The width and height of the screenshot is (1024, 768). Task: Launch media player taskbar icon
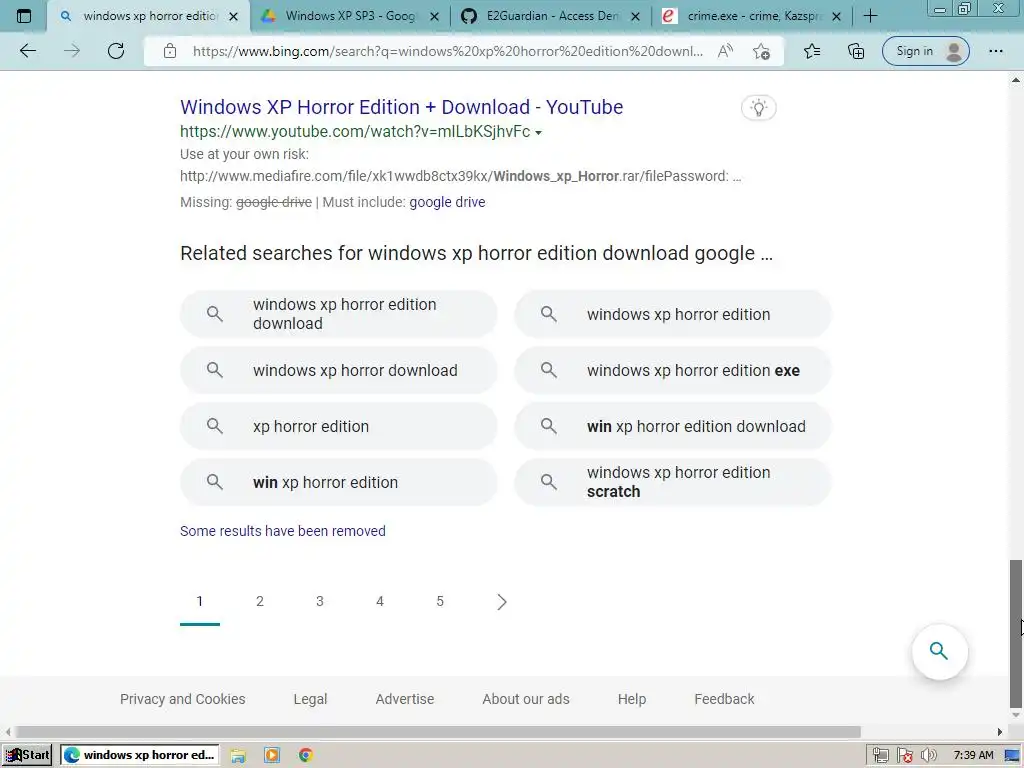272,755
